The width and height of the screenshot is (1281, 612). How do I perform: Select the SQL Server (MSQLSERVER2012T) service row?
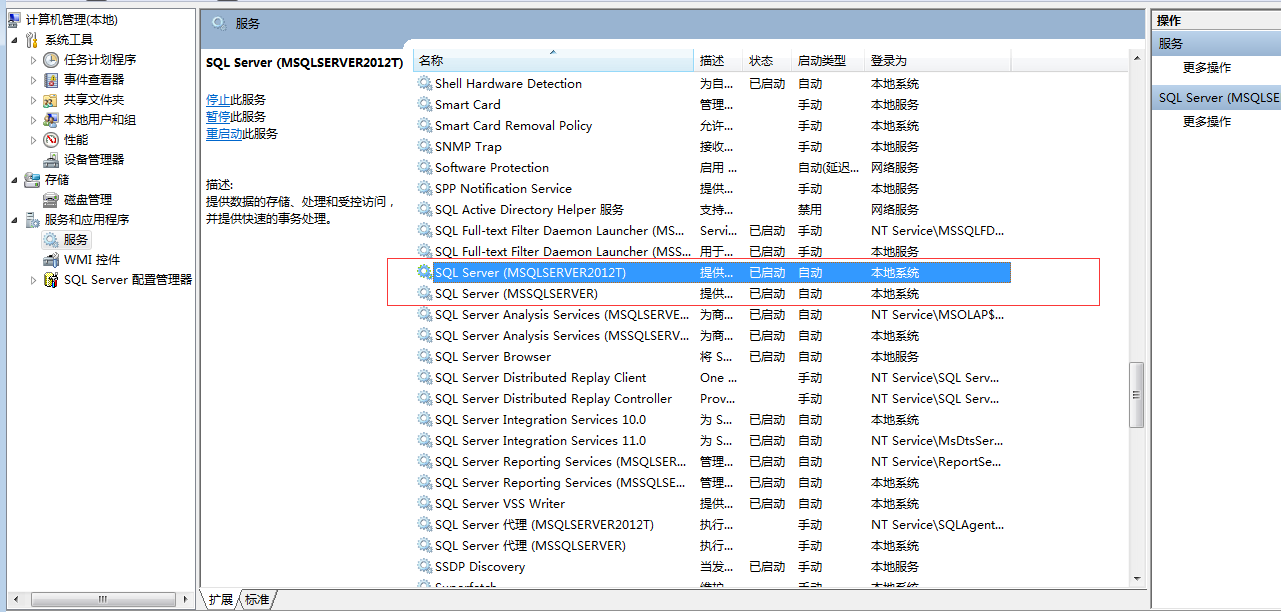(x=713, y=273)
